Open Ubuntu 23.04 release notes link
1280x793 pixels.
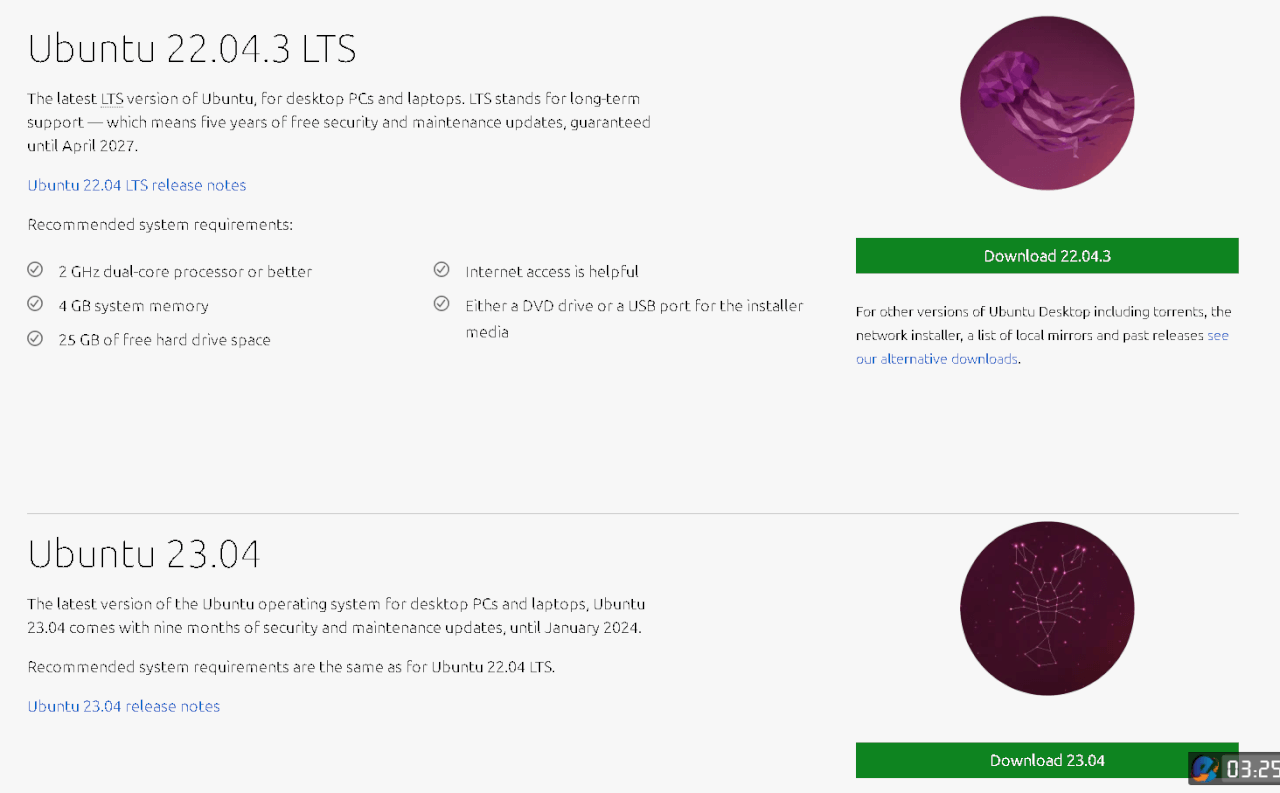pos(124,706)
